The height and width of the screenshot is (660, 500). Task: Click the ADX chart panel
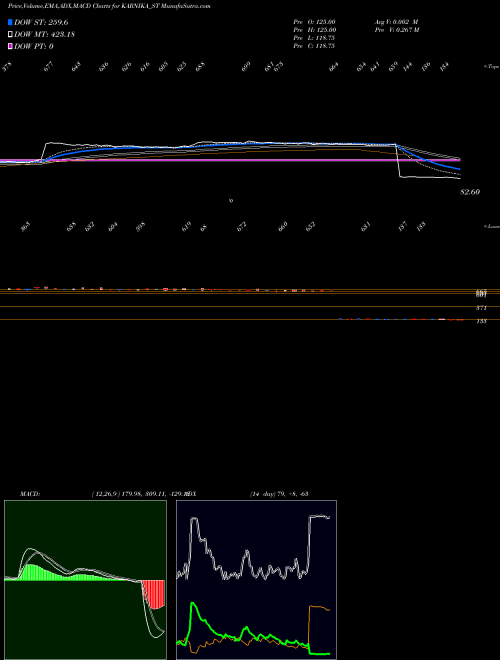(256, 580)
